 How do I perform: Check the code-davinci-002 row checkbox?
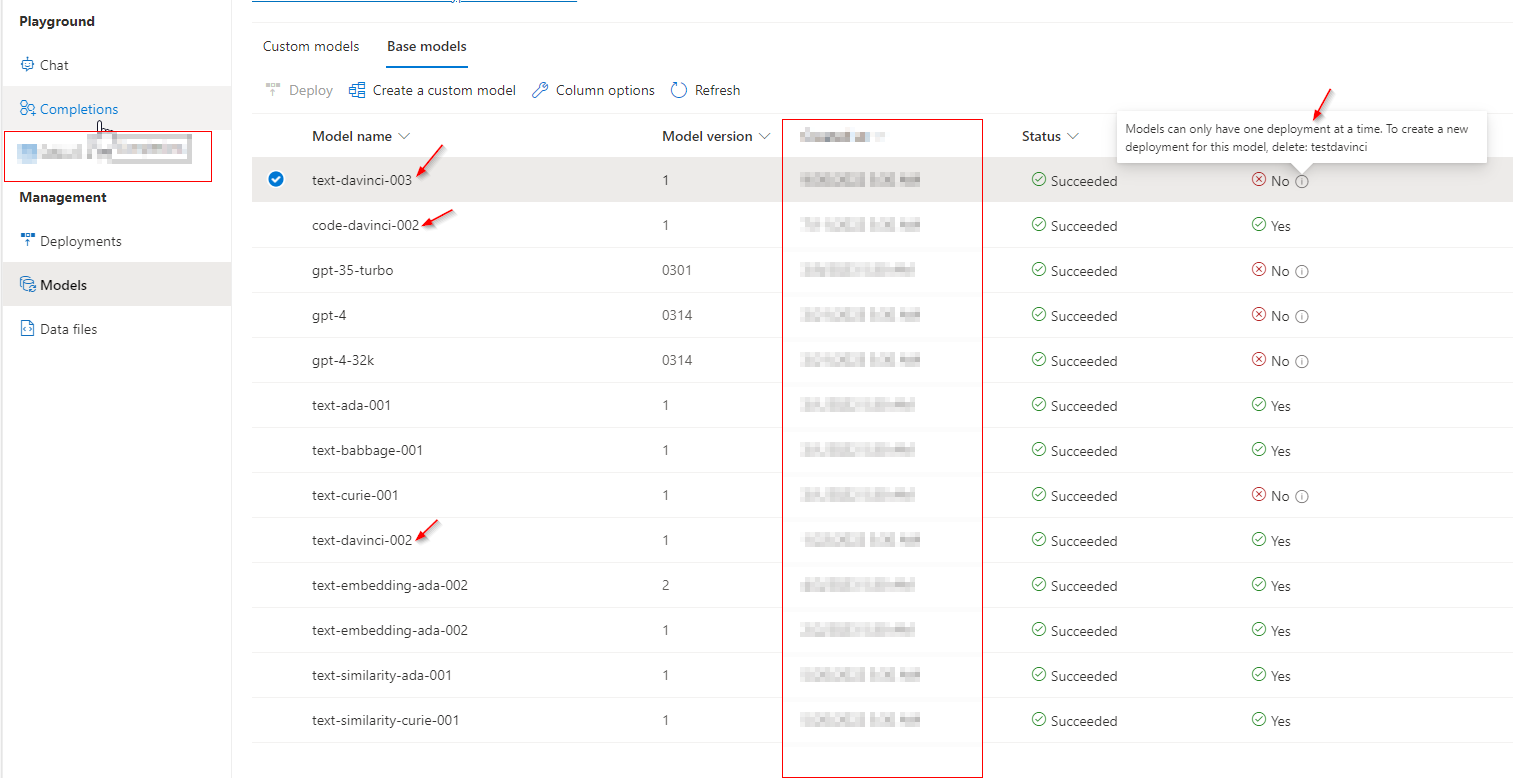point(275,224)
